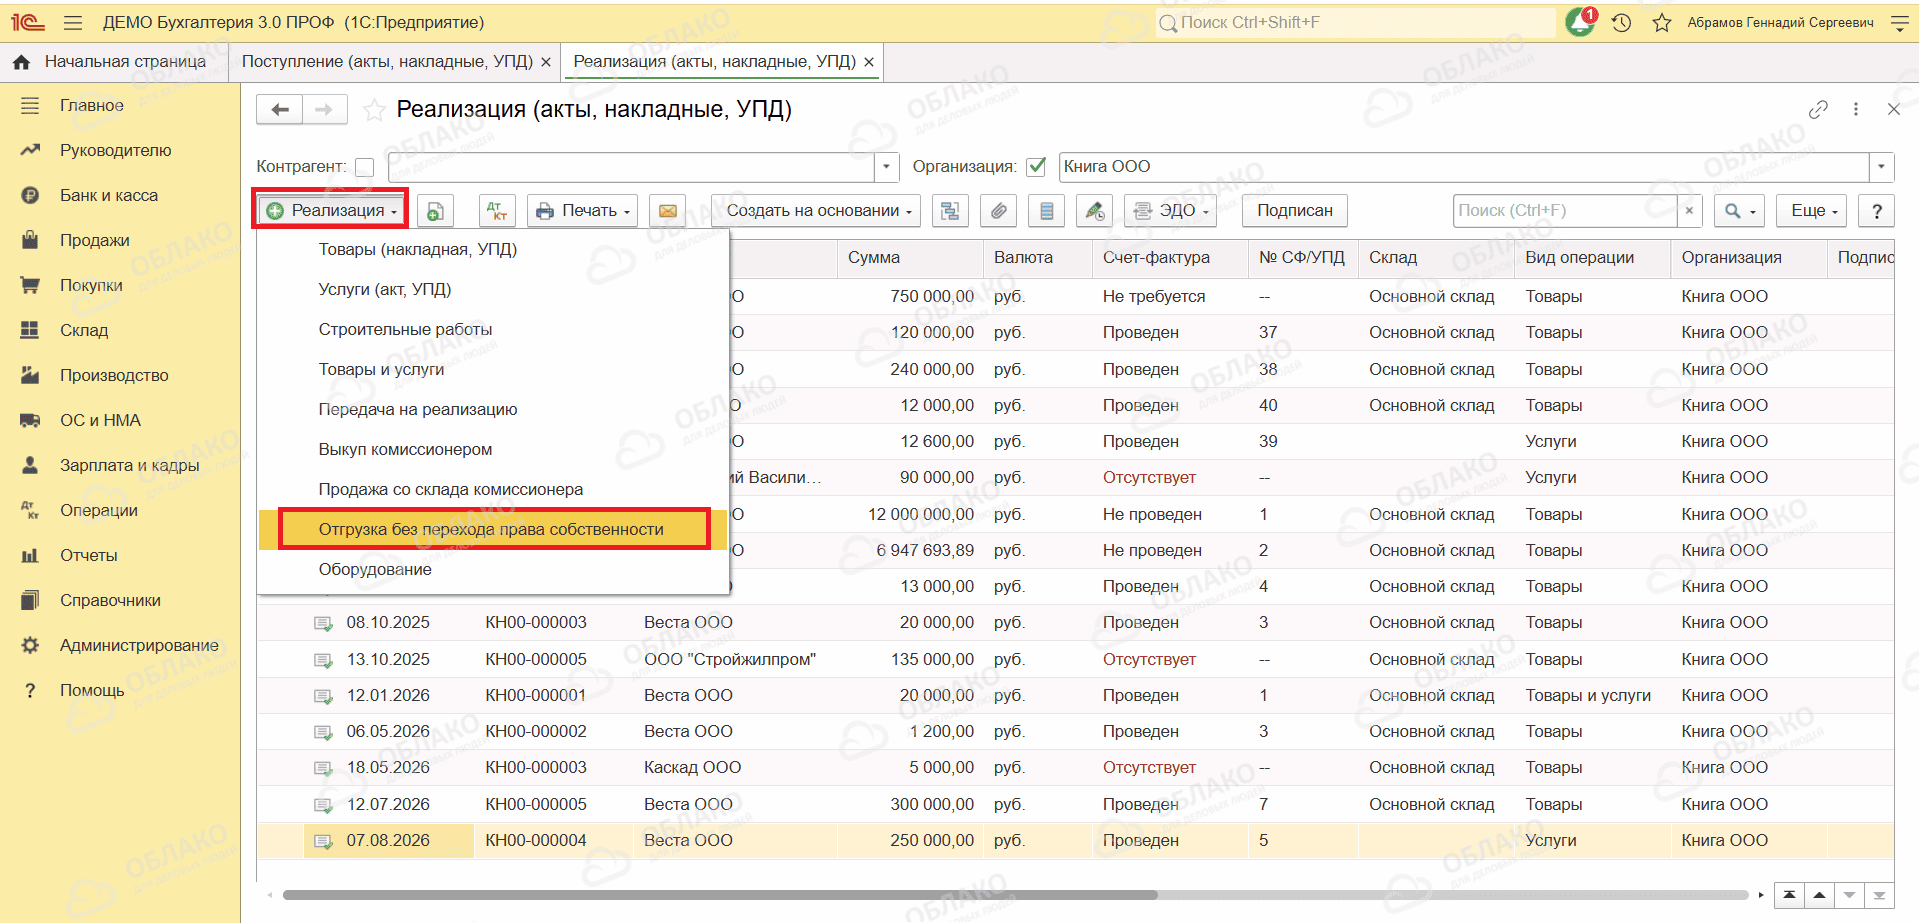Click the document icon in the 08.10.2025 row
This screenshot has width=1919, height=923.
[x=323, y=623]
